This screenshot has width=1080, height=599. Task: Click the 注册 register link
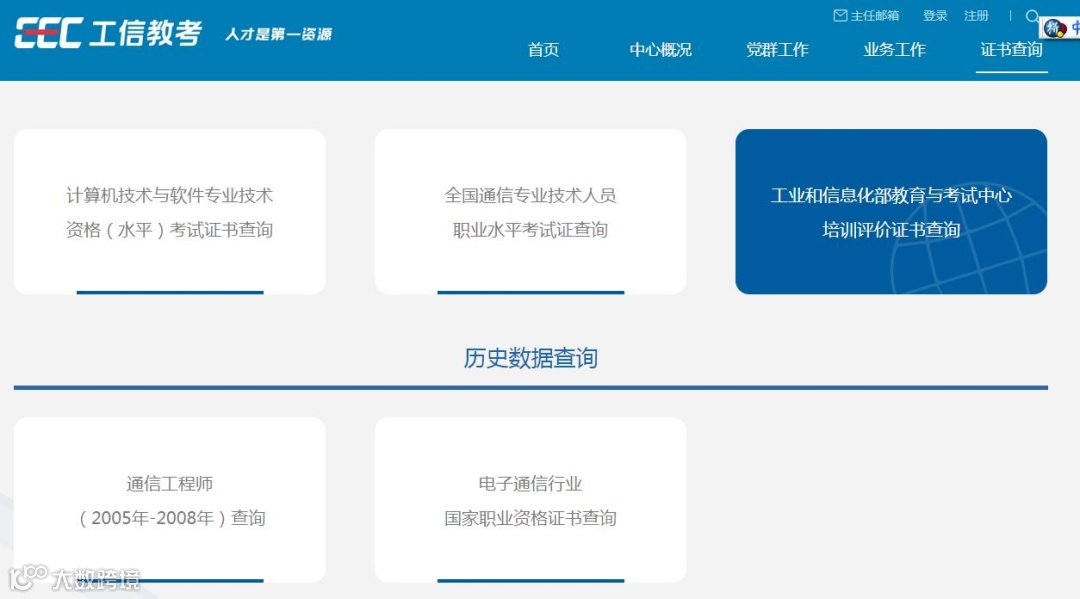[x=976, y=16]
